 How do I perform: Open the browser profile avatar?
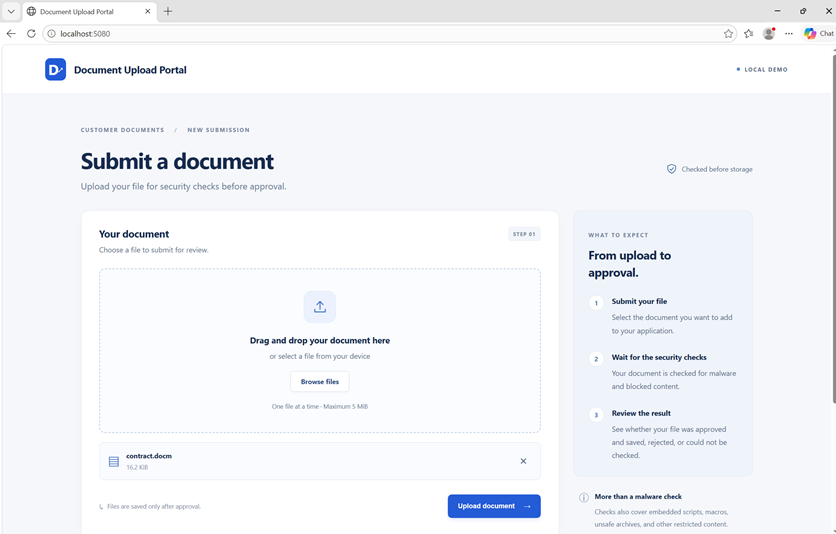769,34
